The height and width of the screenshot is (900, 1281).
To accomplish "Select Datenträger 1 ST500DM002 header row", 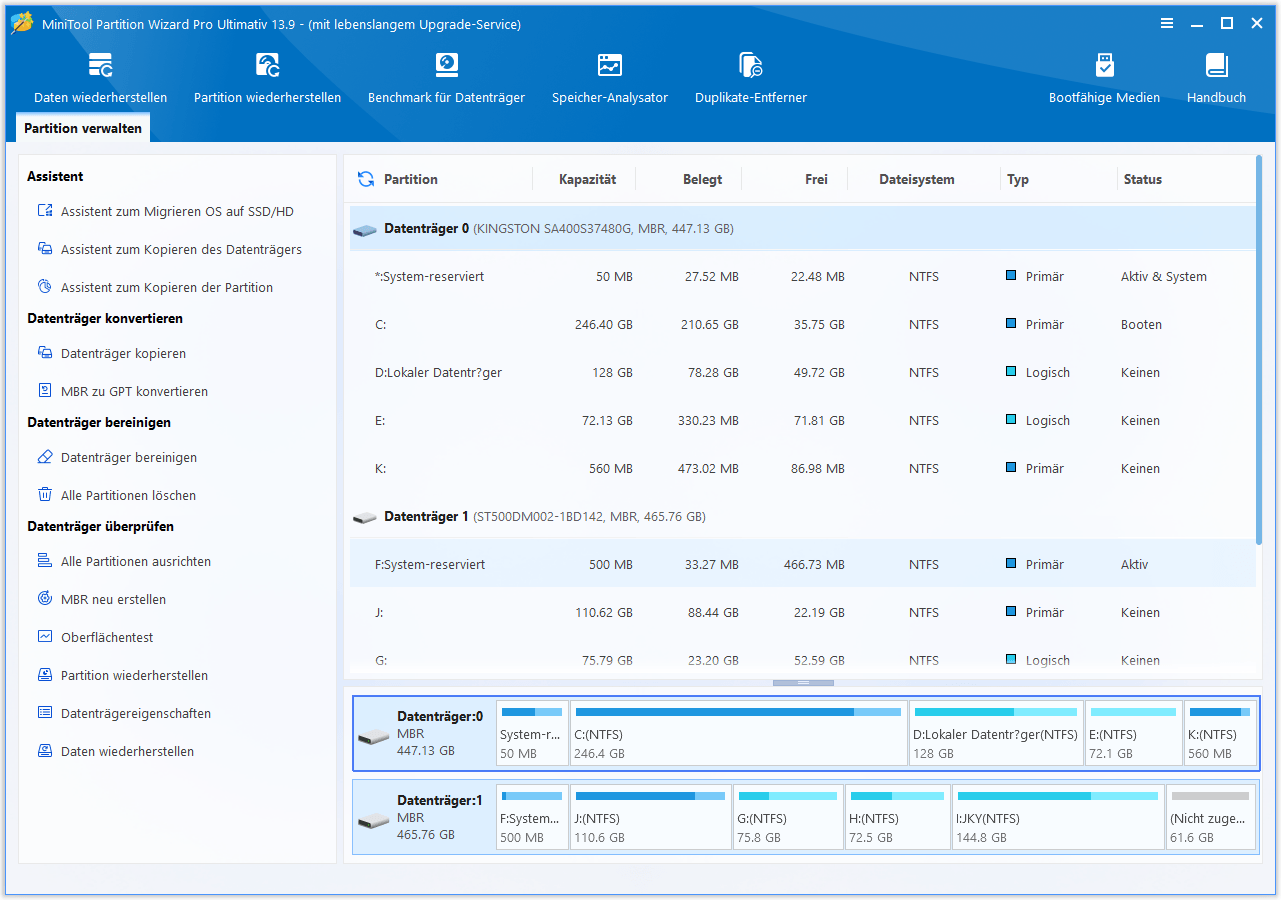I will point(803,517).
